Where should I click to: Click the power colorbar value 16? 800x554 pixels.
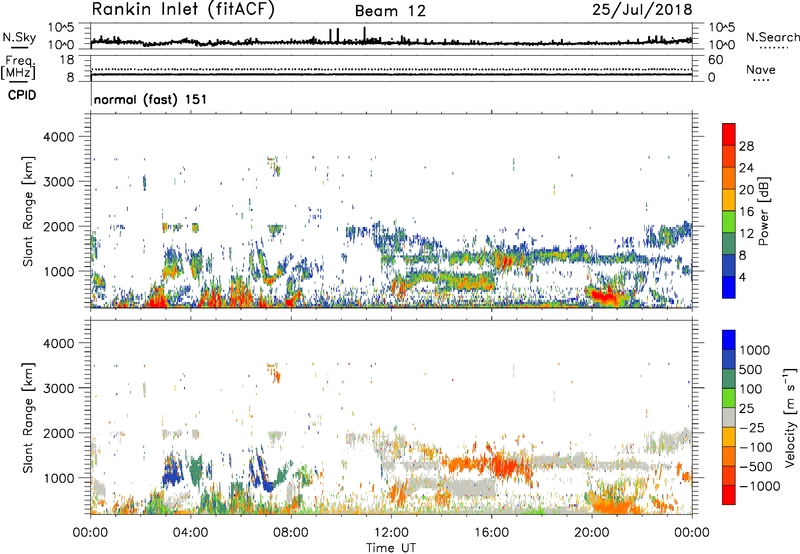click(746, 212)
